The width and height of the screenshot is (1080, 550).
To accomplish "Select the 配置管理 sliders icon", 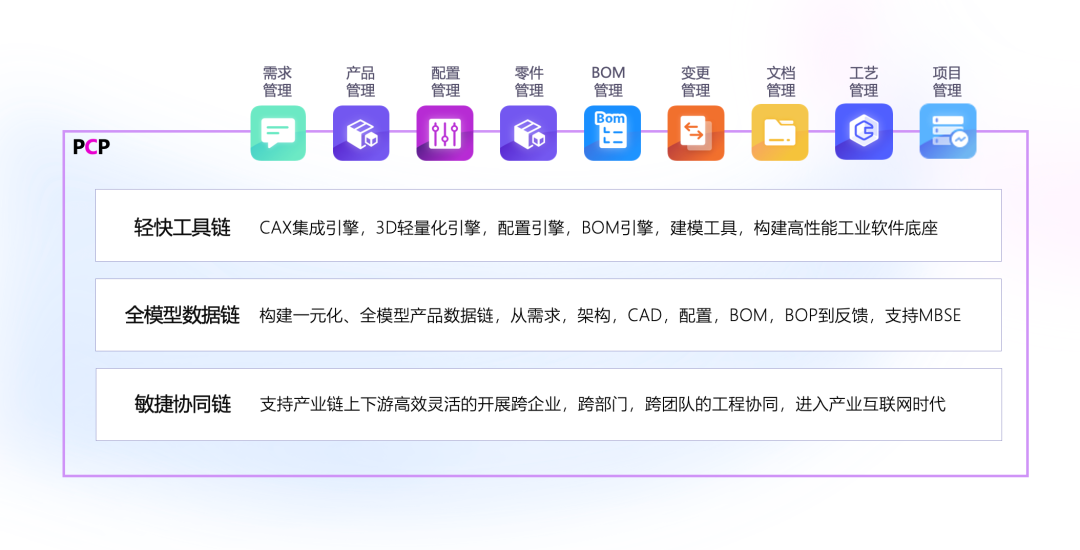I will click(445, 133).
